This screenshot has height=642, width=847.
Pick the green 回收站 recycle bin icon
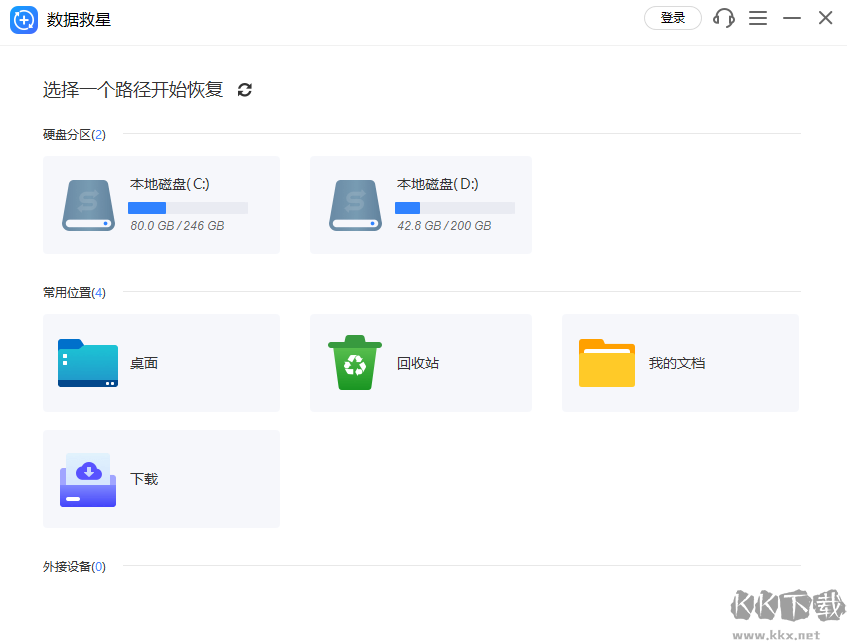point(355,363)
